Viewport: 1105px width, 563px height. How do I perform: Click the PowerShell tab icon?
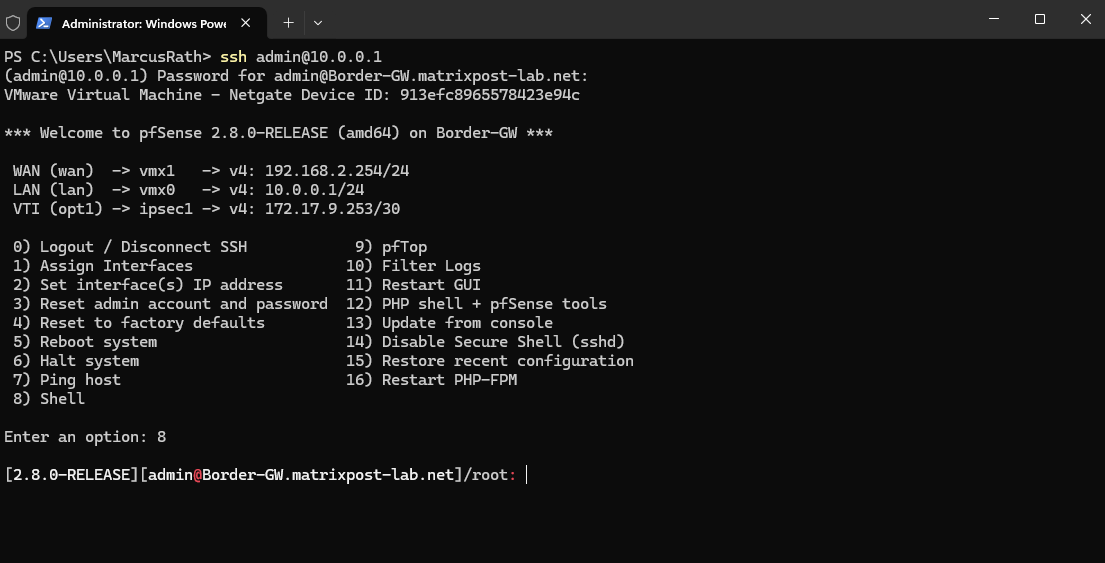[x=44, y=23]
